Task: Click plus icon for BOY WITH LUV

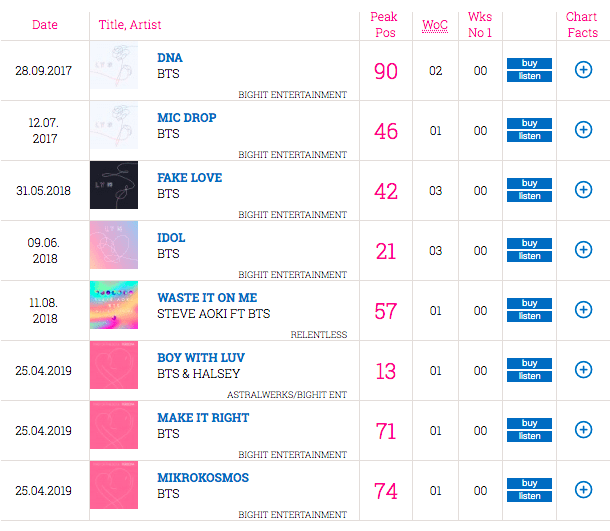Action: coord(583,370)
